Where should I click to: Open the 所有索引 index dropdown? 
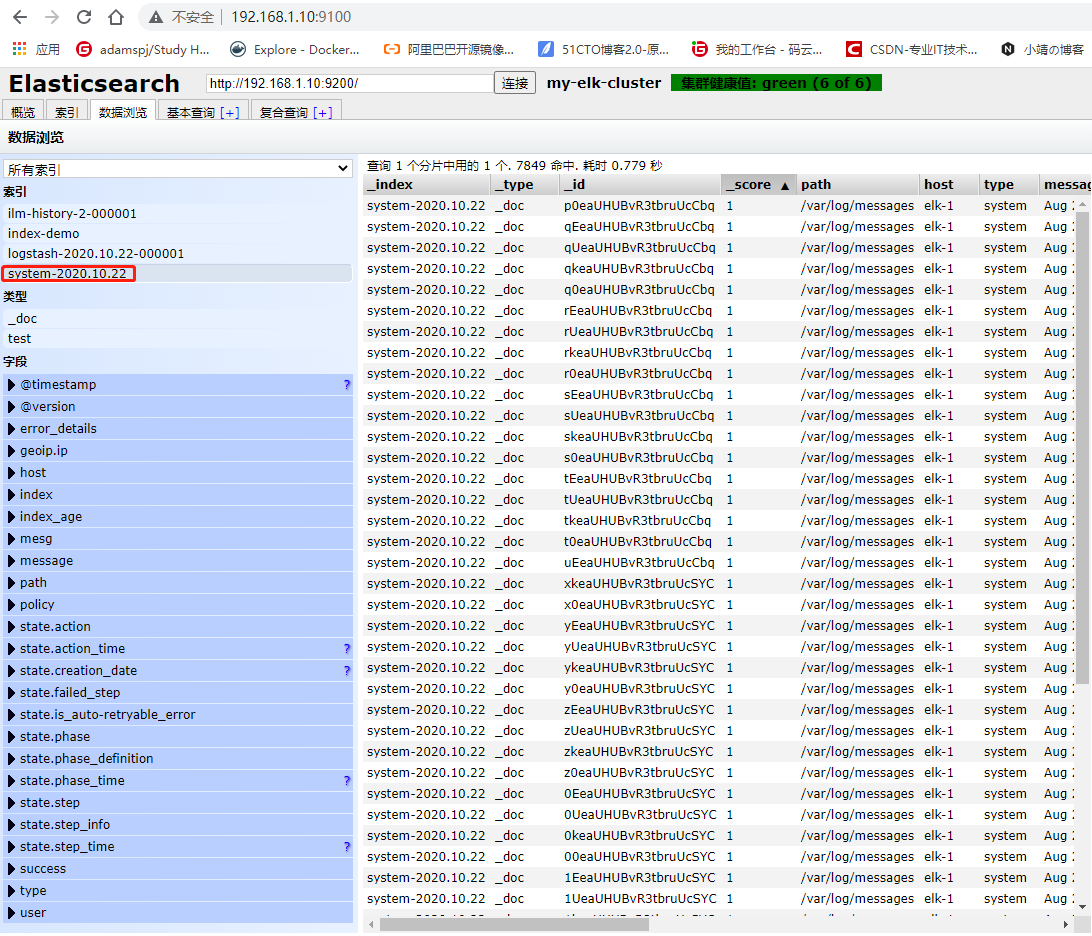pos(178,169)
